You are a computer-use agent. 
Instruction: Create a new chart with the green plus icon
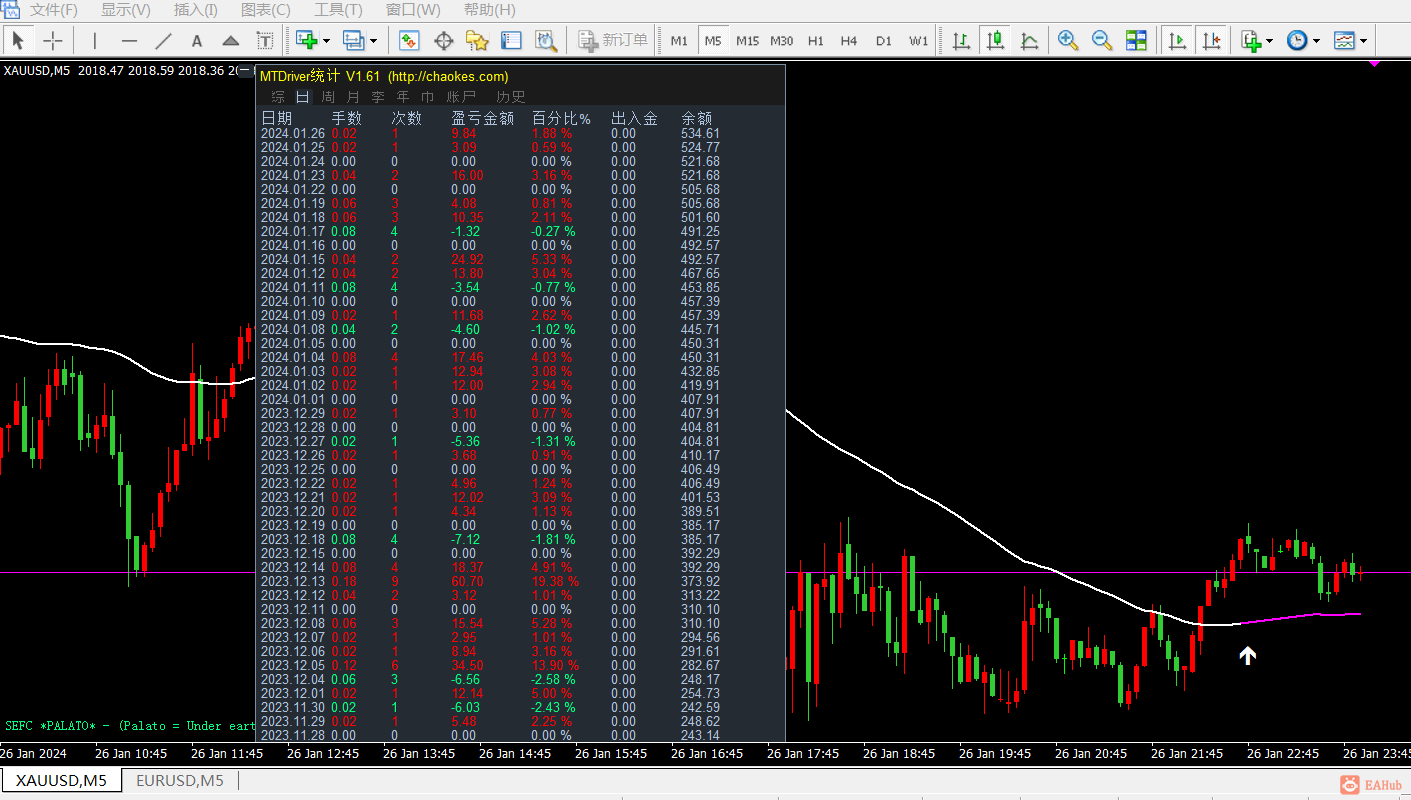pyautogui.click(x=306, y=41)
